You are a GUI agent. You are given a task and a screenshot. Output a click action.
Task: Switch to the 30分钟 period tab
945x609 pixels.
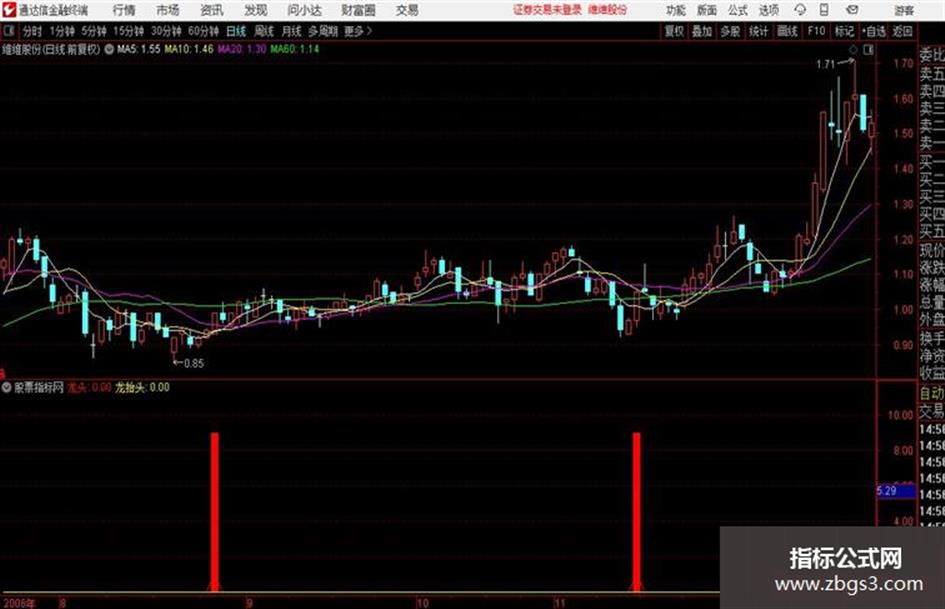point(166,31)
